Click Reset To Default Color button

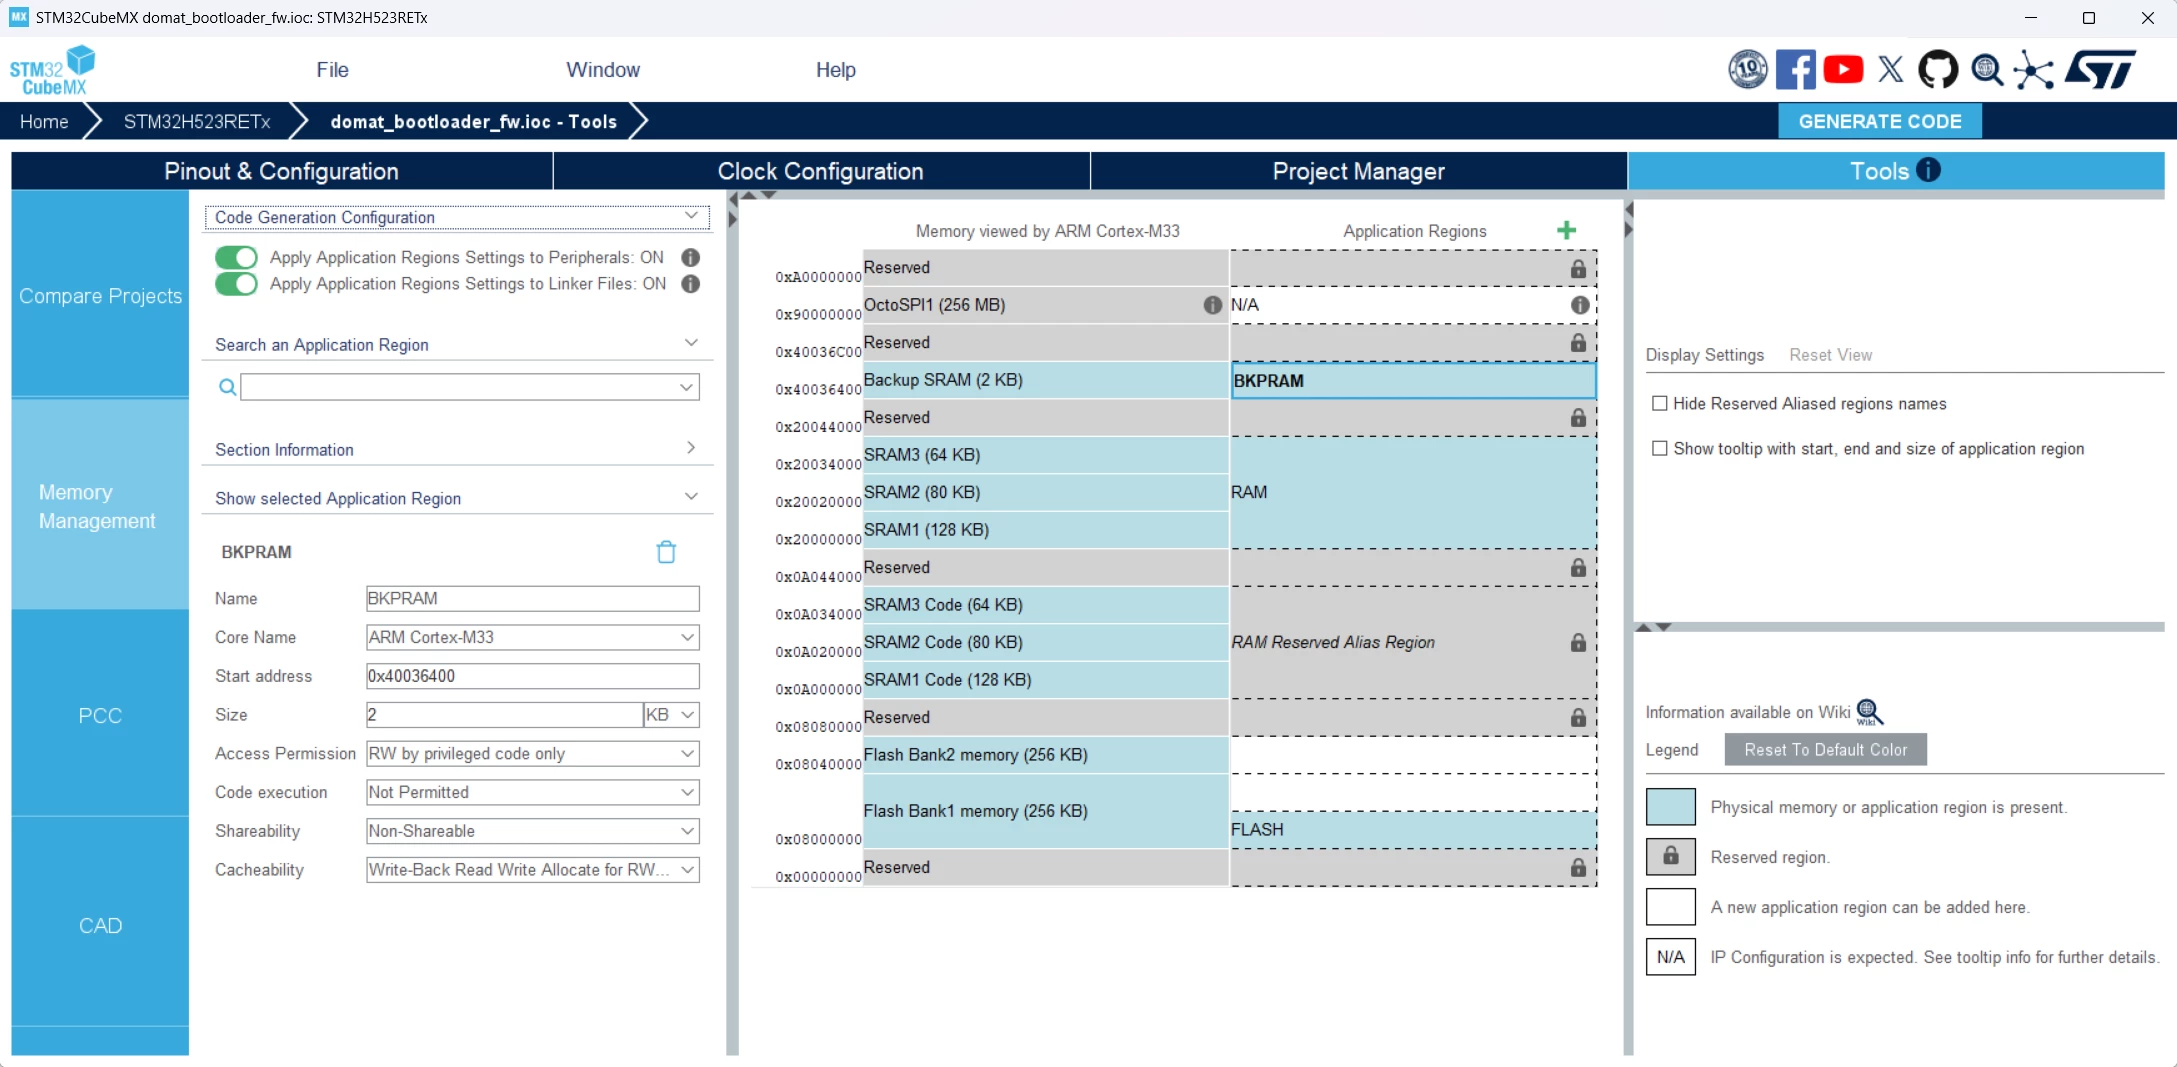[1826, 750]
